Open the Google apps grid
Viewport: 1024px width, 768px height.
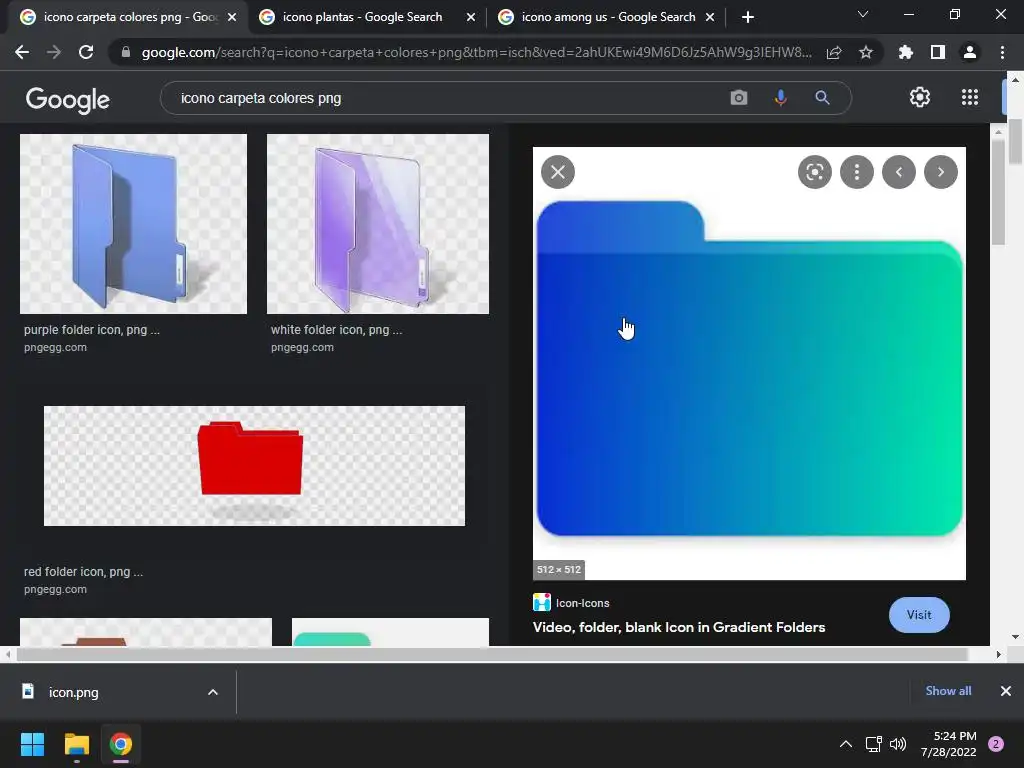coord(970,97)
